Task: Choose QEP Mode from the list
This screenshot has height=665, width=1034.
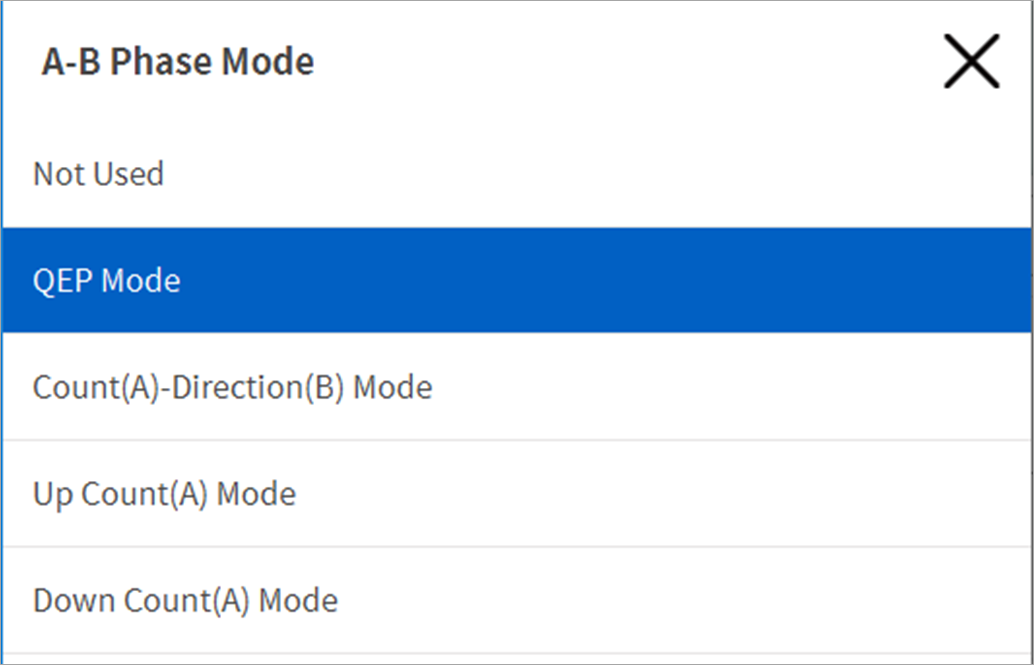Action: pyautogui.click(x=107, y=280)
